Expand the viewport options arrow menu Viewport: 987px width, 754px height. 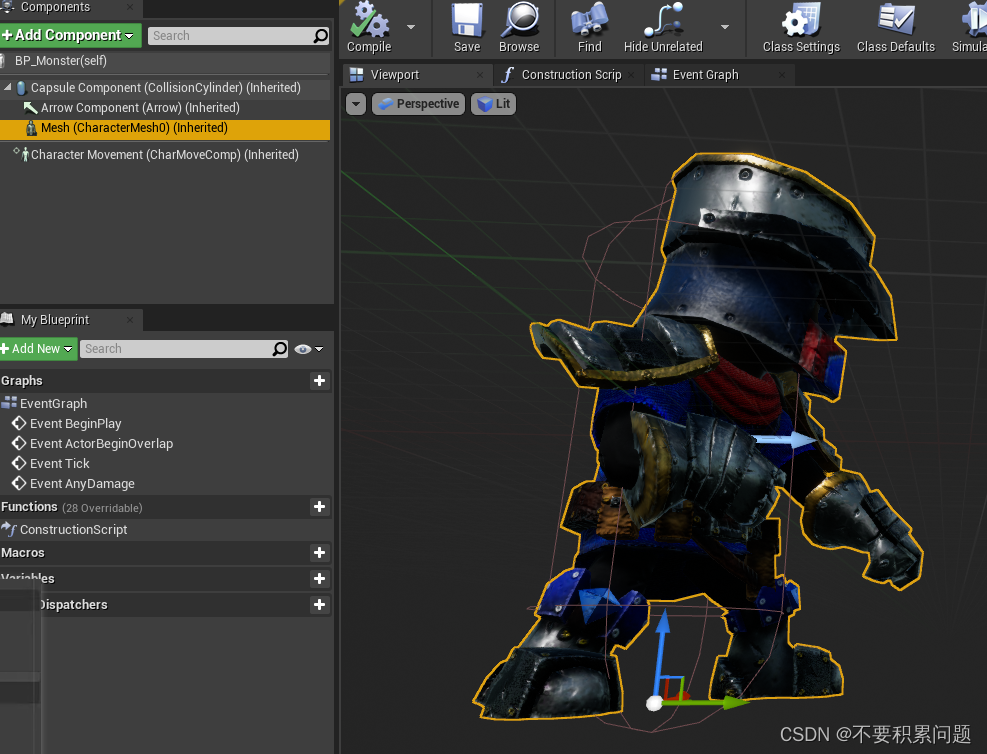pos(356,104)
